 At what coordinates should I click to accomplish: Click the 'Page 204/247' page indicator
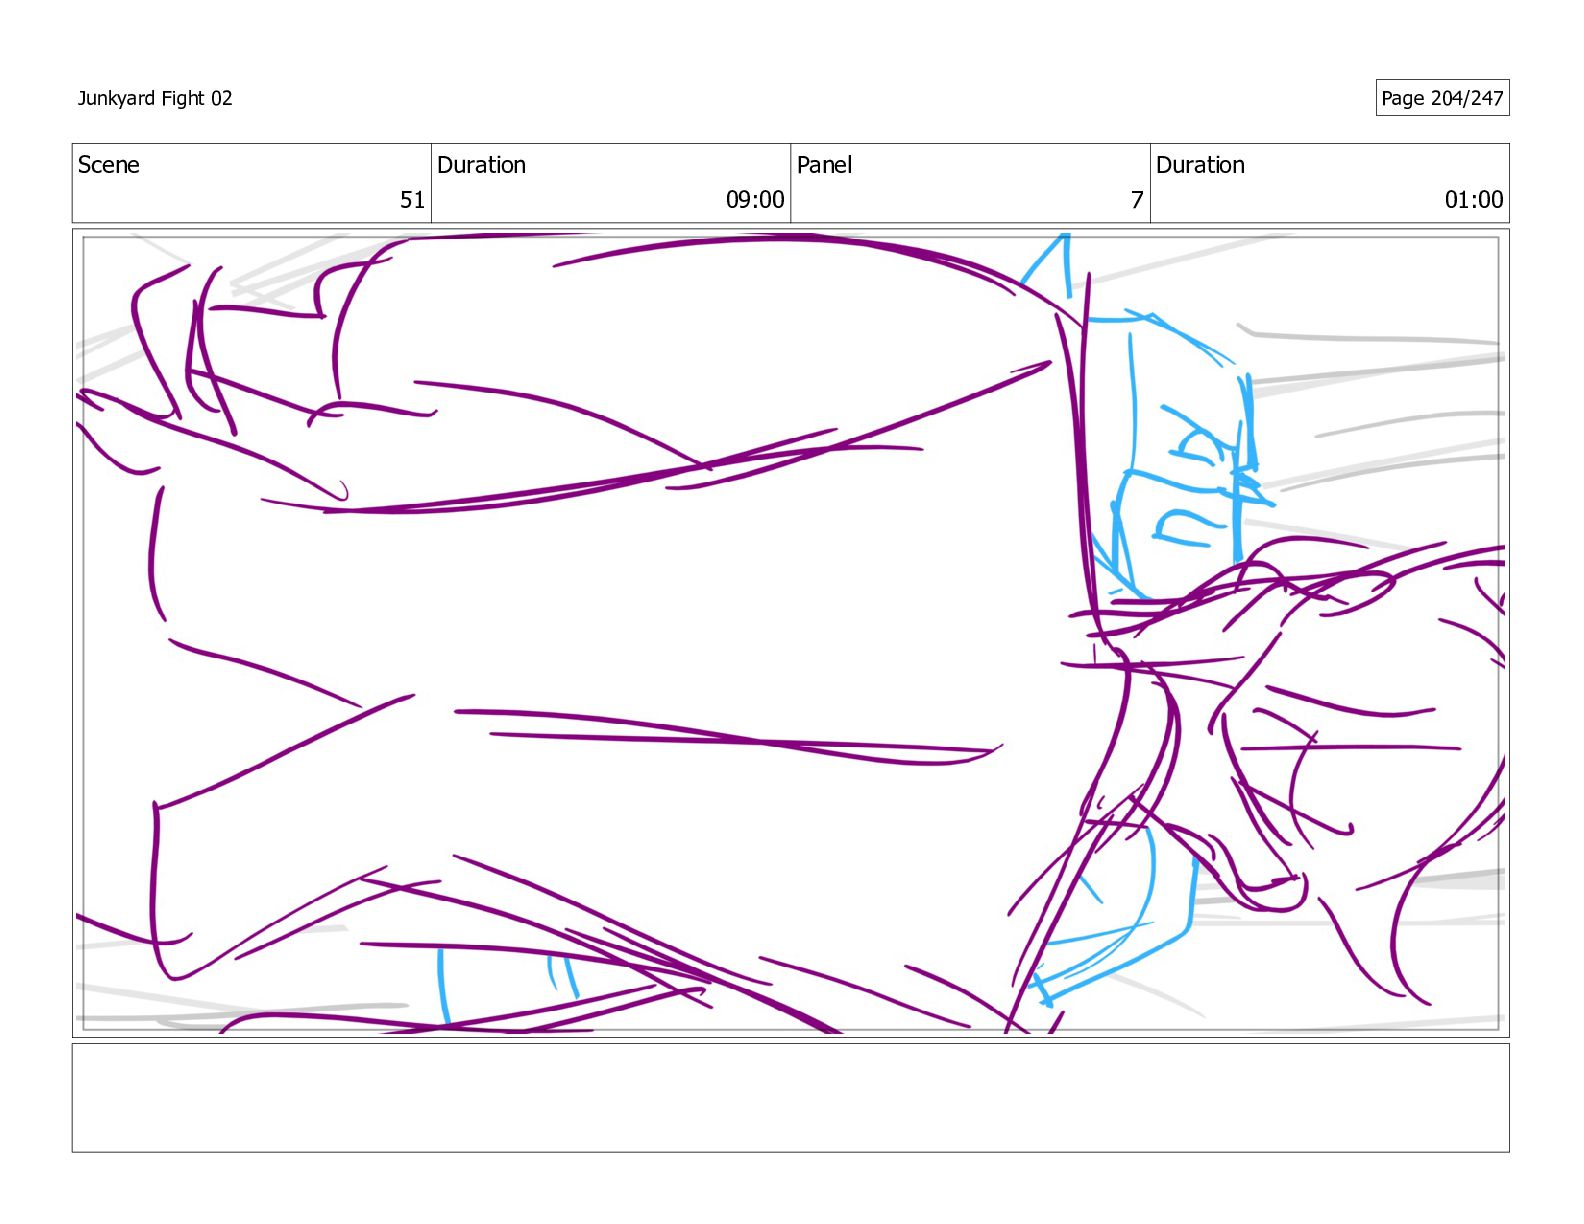(1442, 98)
